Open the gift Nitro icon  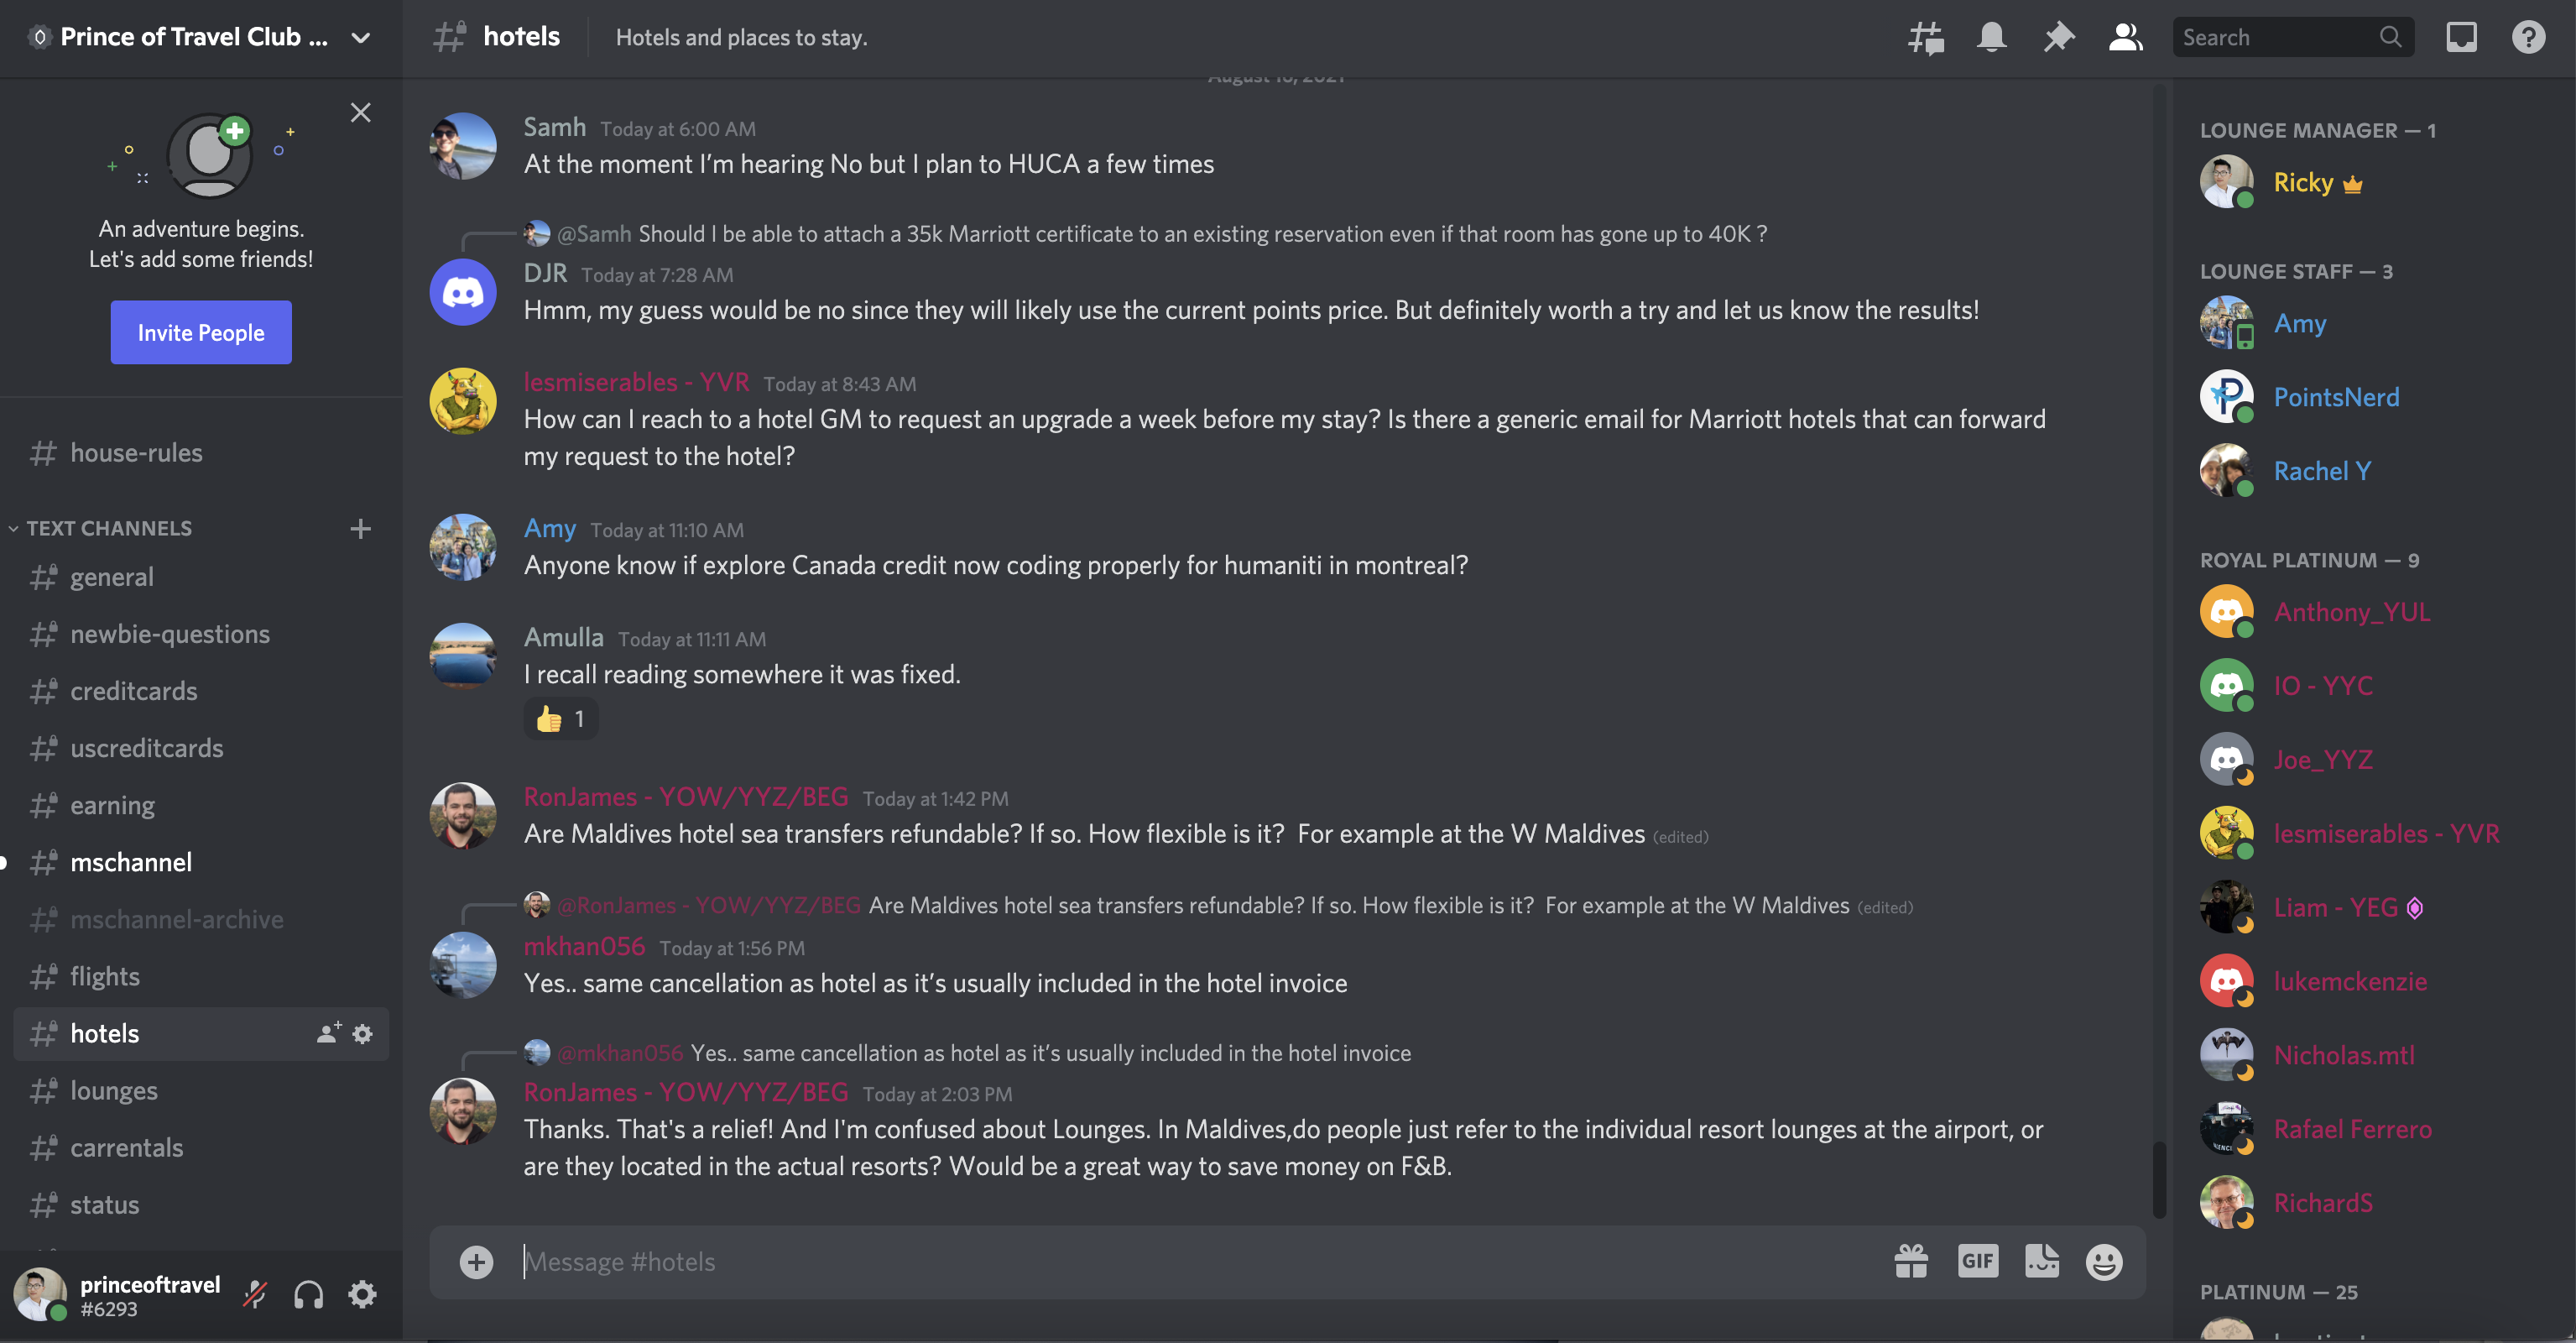tap(1911, 1262)
